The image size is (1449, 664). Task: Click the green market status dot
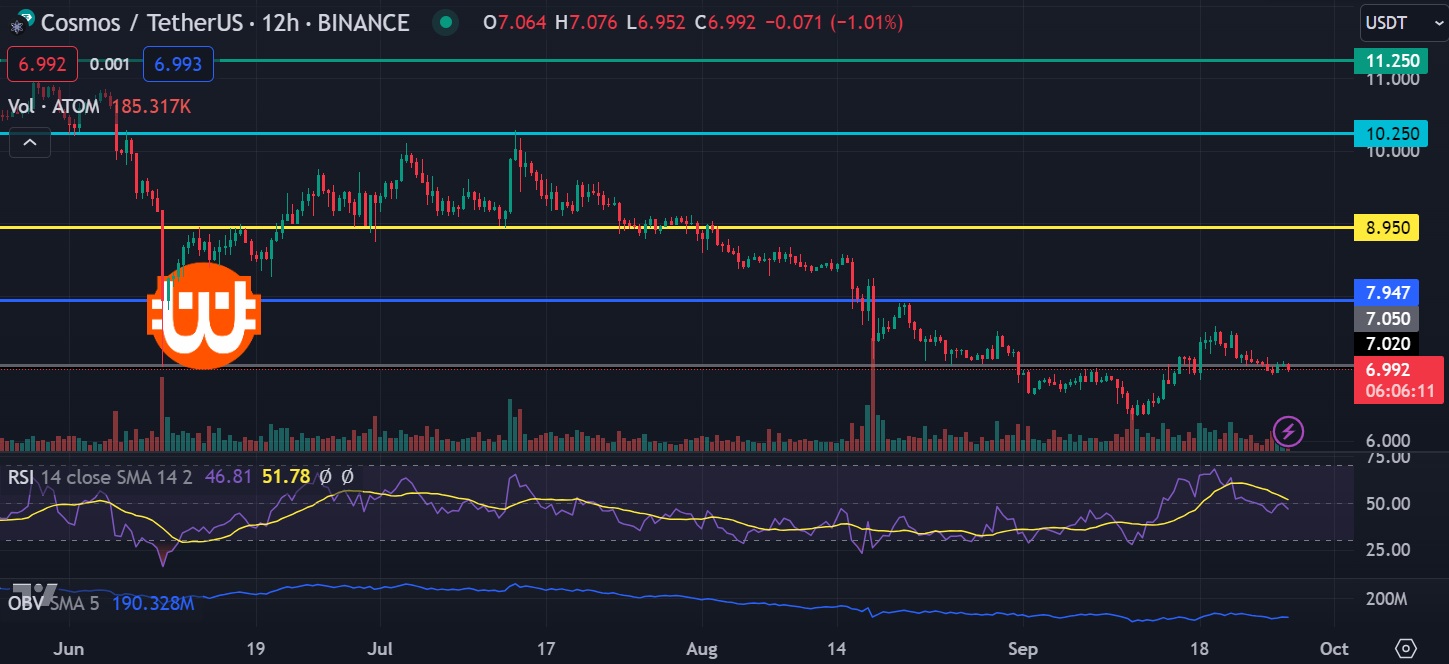[x=447, y=22]
